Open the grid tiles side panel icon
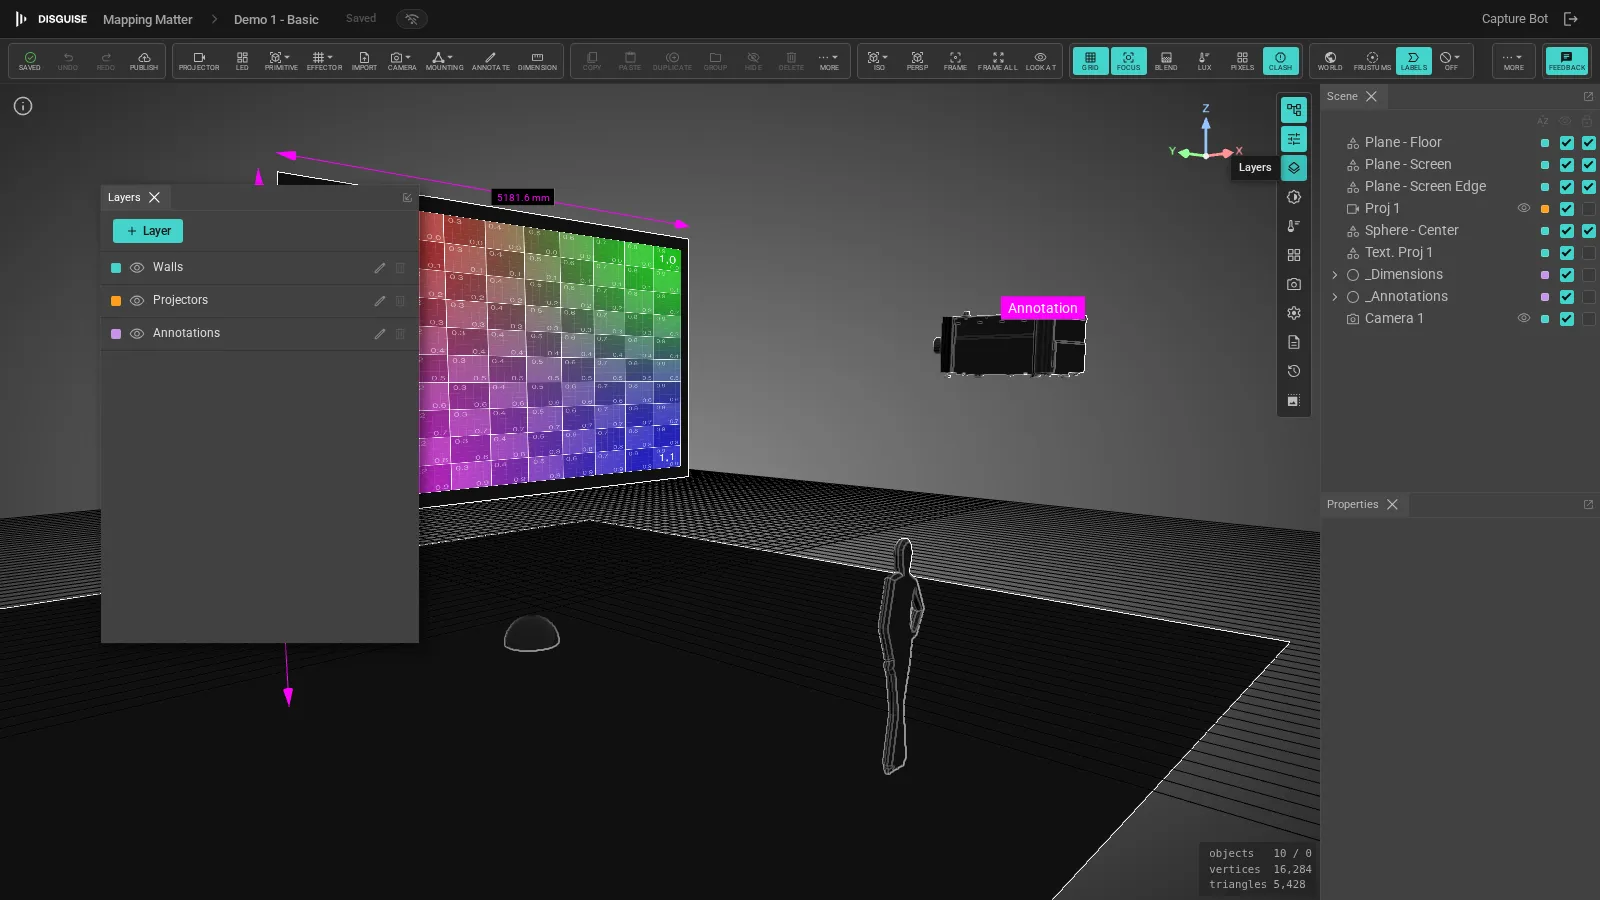 (x=1294, y=255)
